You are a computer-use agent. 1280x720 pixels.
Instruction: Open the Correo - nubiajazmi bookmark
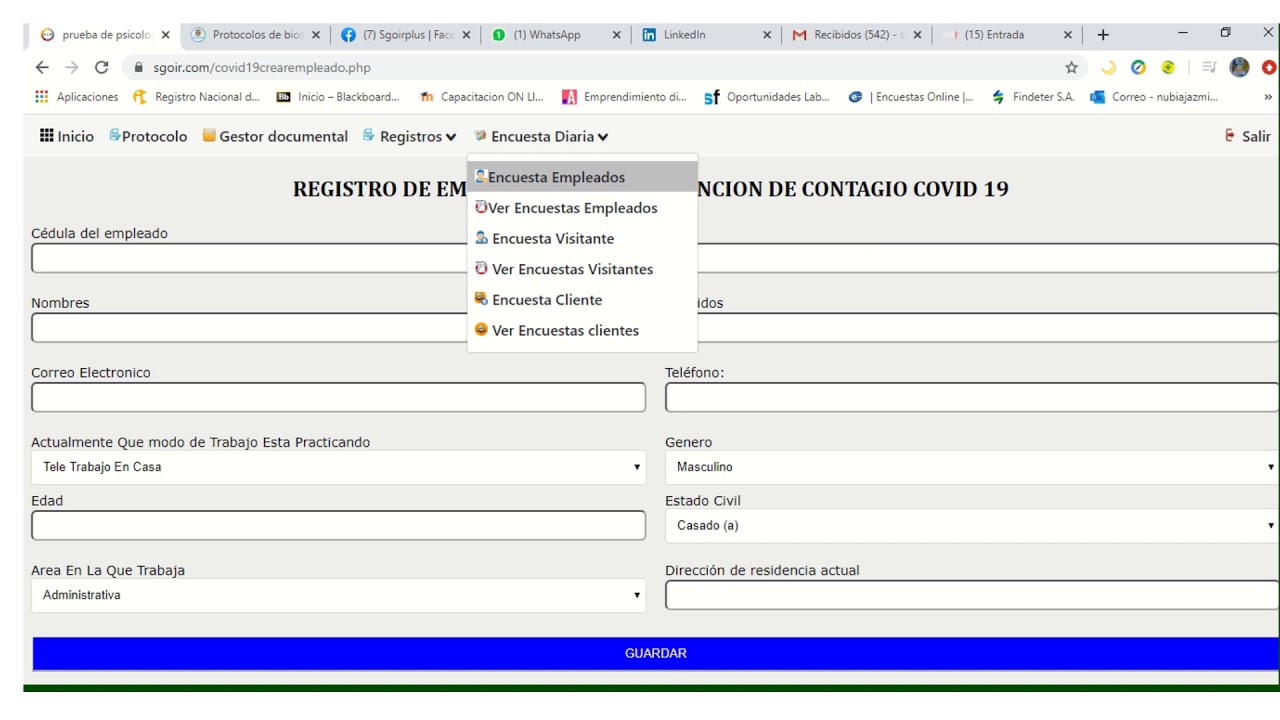(x=1156, y=97)
